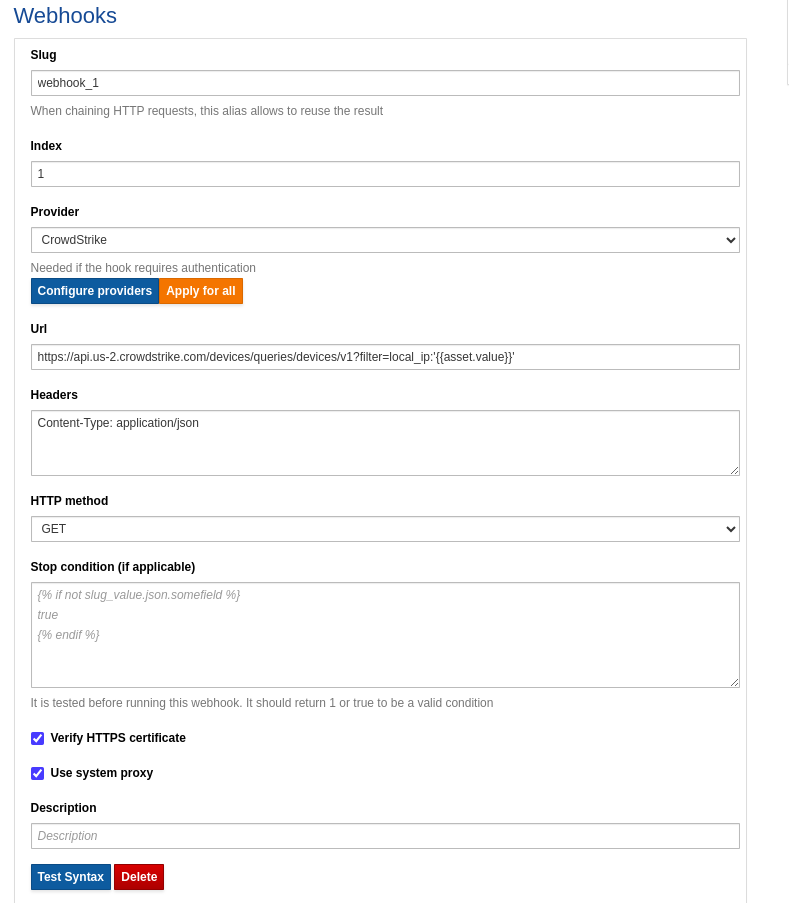
Task: Click inside the Headers textarea
Action: click(384, 443)
